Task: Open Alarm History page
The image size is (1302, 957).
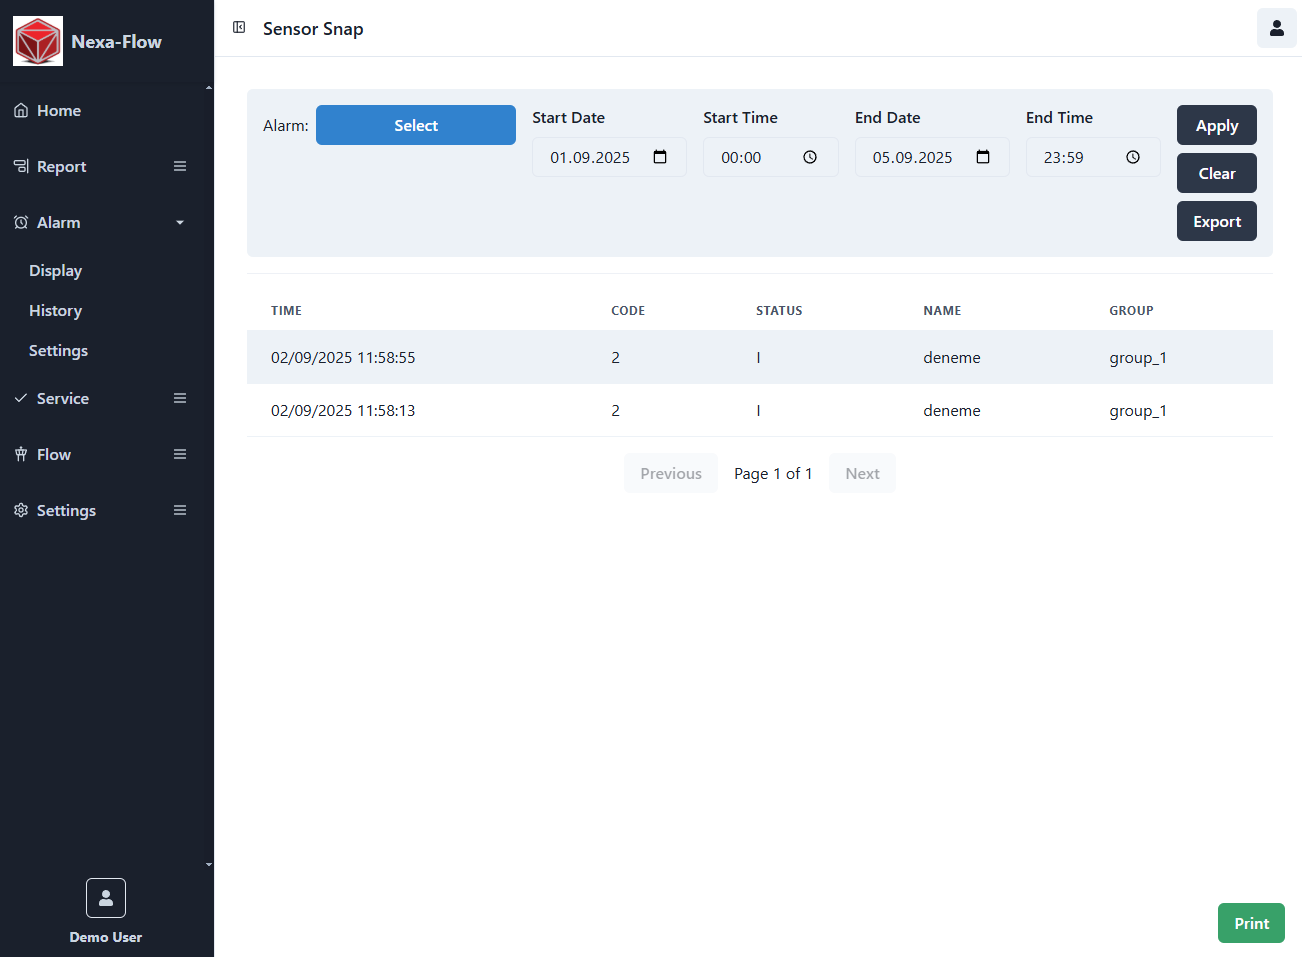Action: click(x=55, y=310)
